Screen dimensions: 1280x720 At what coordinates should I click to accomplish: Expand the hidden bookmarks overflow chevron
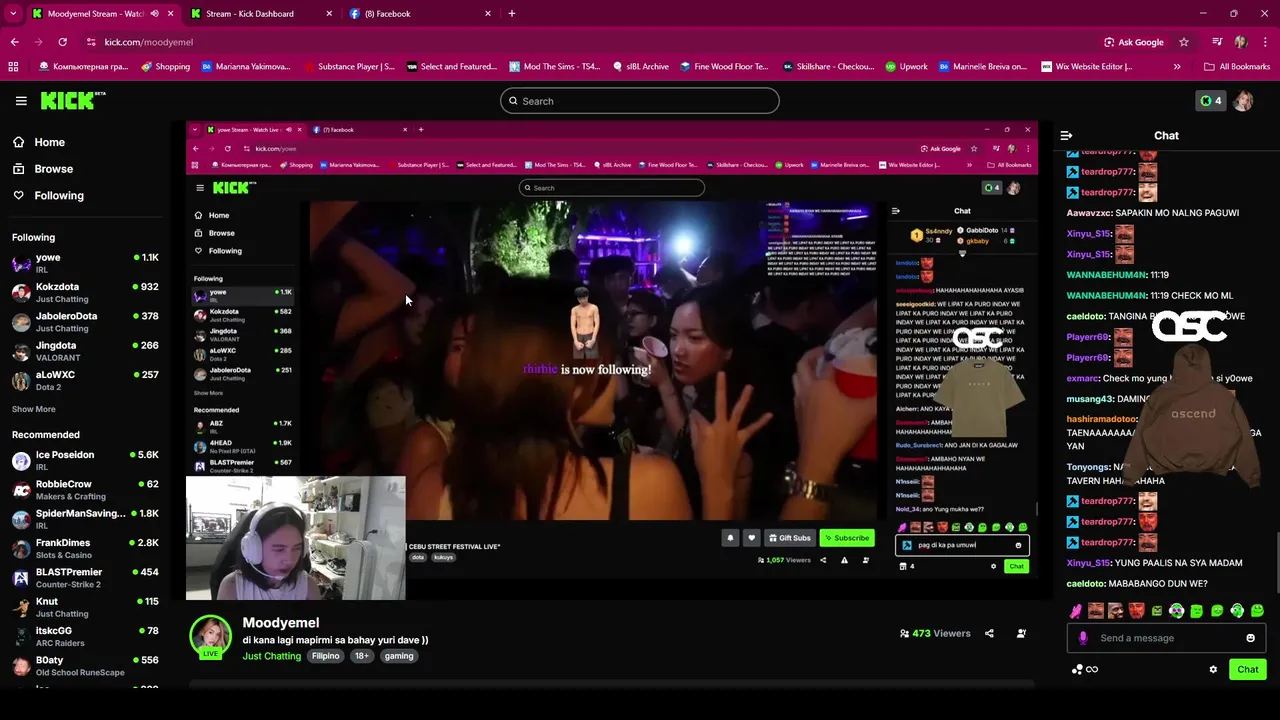click(x=1177, y=67)
